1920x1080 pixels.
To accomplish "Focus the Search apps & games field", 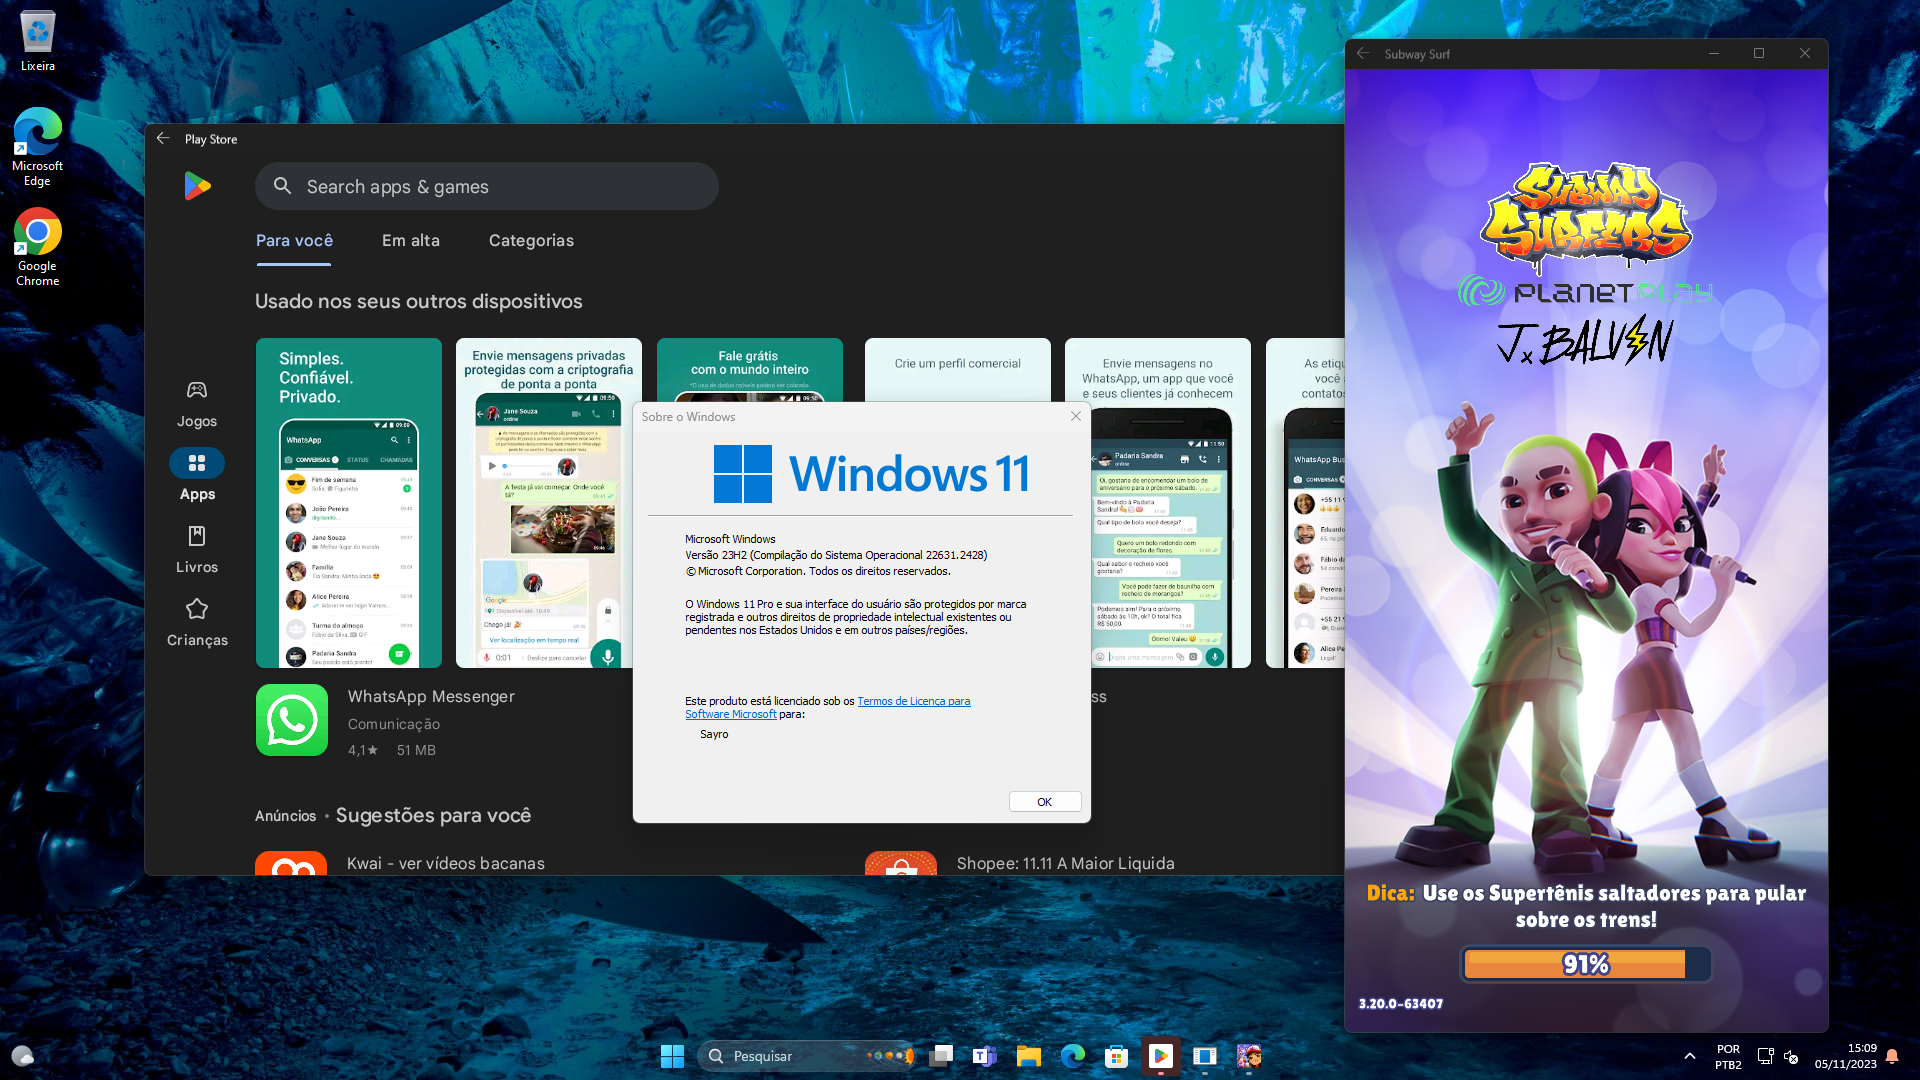I will (486, 186).
